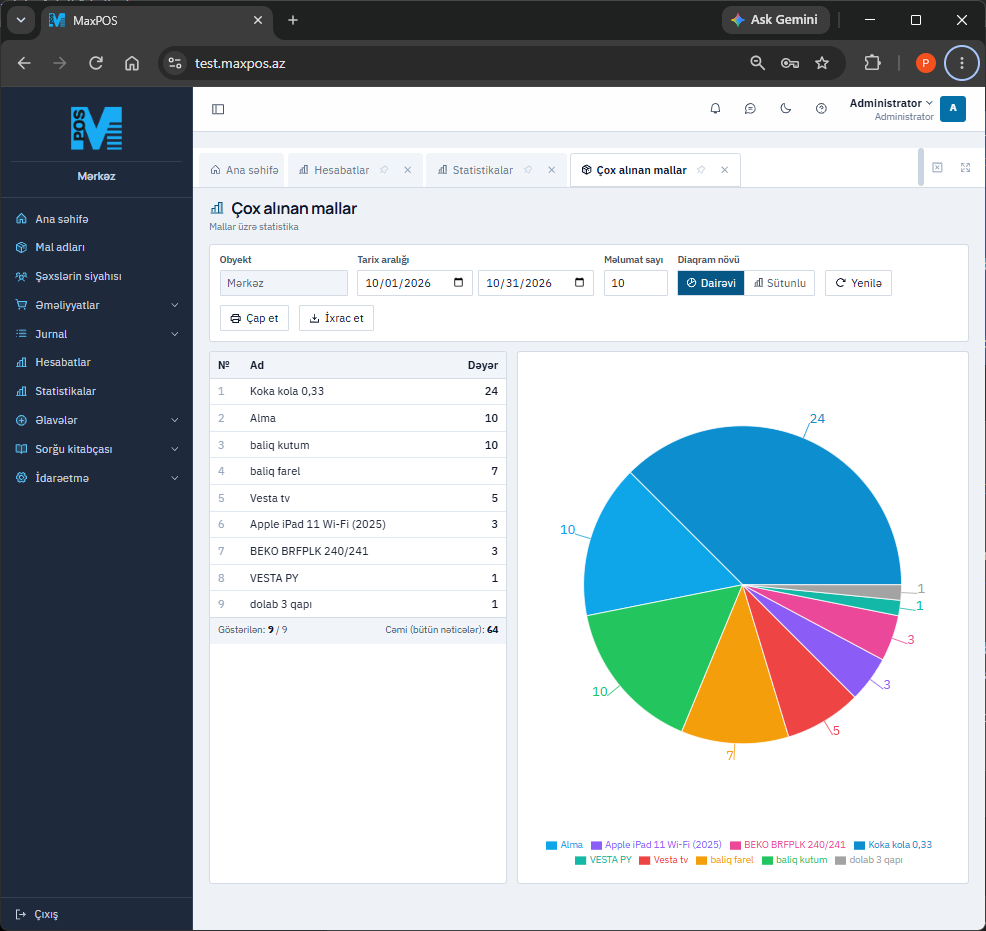Click Çıxış to log out
This screenshot has height=931, width=986.
pyautogui.click(x=37, y=914)
